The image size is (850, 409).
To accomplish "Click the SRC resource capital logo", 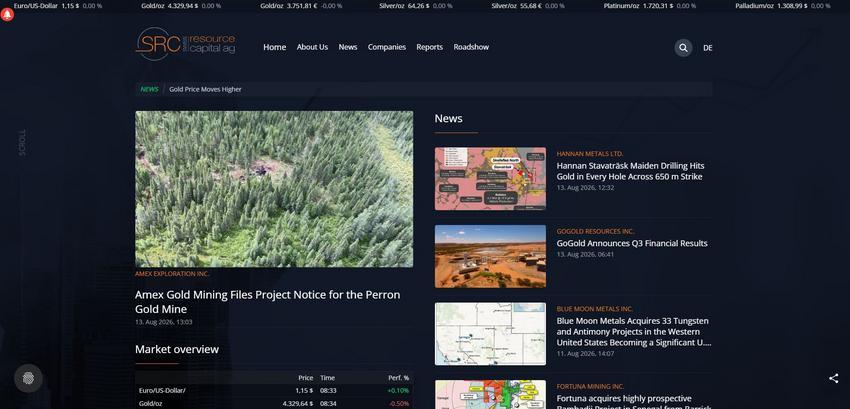I will pyautogui.click(x=185, y=44).
